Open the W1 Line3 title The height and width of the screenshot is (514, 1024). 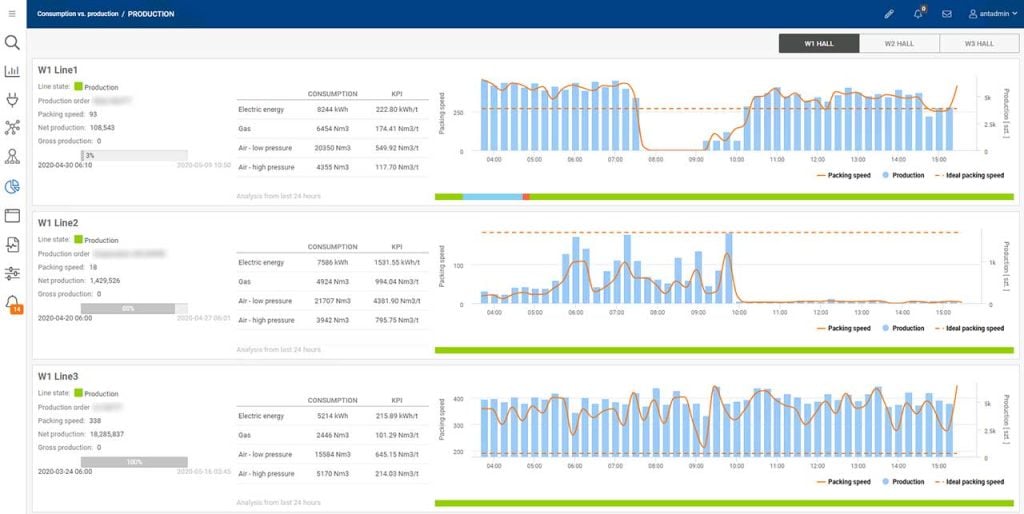(58, 377)
